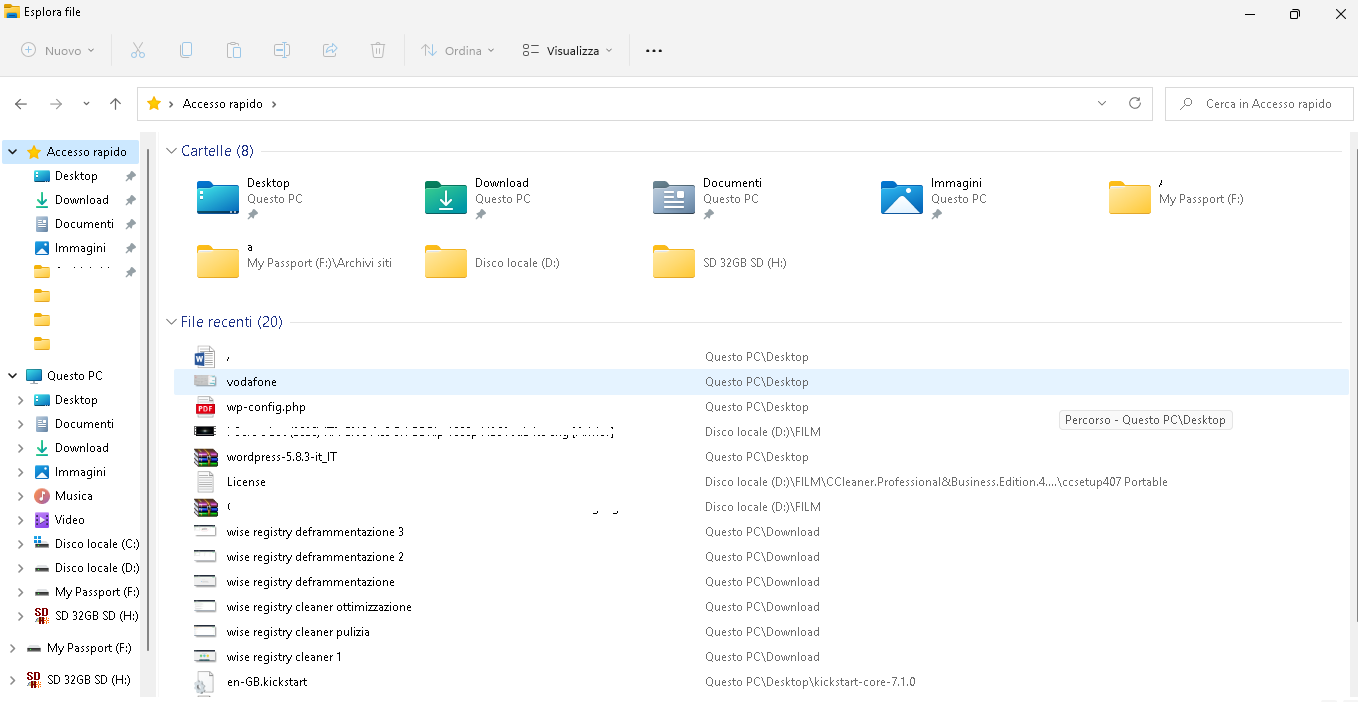This screenshot has height=702, width=1358.
Task: Open the address bar history dropdown
Action: tap(1102, 103)
